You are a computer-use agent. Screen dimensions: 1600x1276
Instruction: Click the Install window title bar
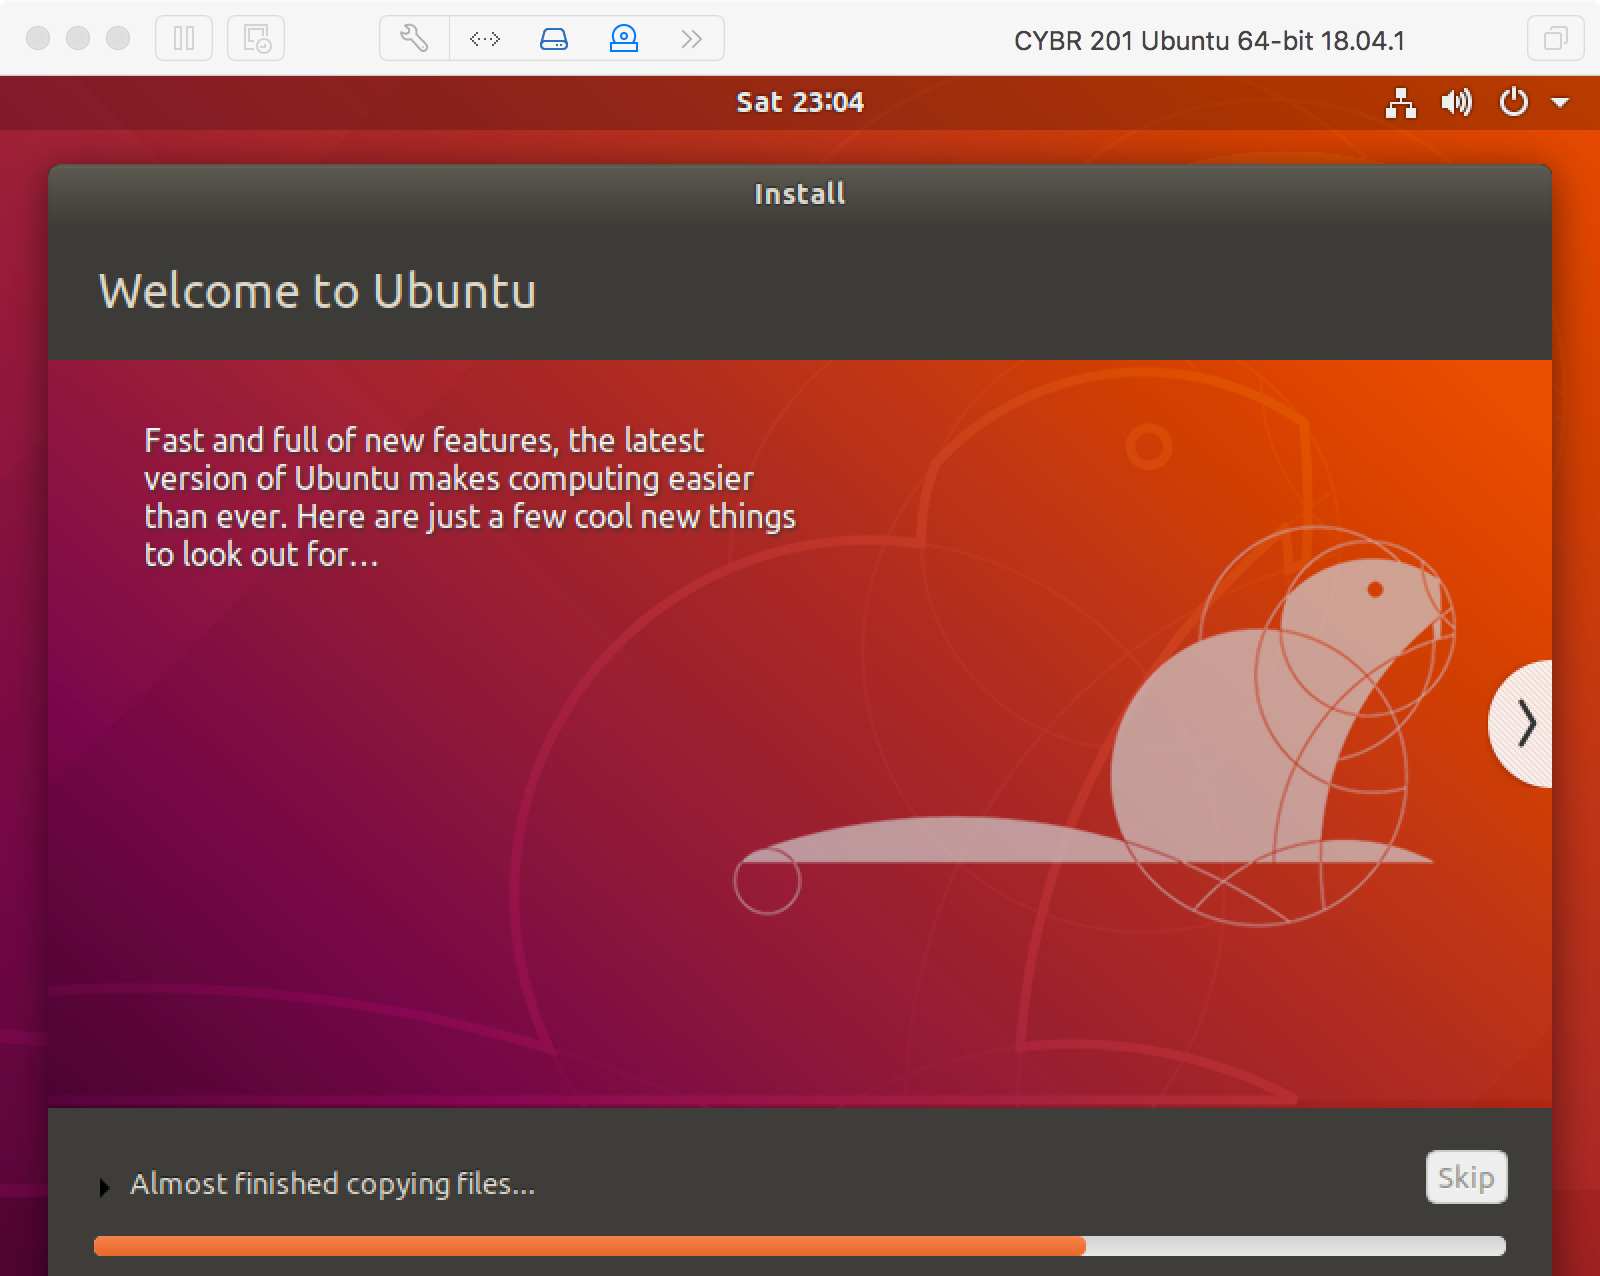tap(800, 193)
